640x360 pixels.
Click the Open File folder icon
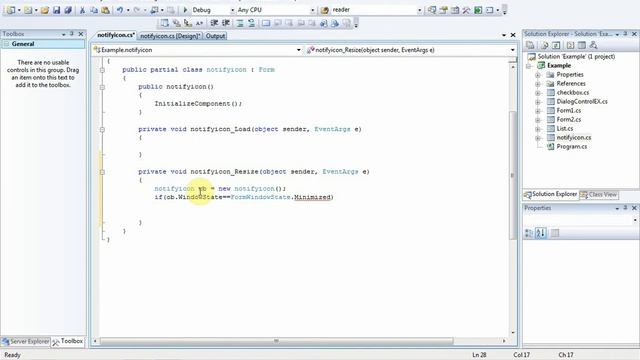point(45,10)
